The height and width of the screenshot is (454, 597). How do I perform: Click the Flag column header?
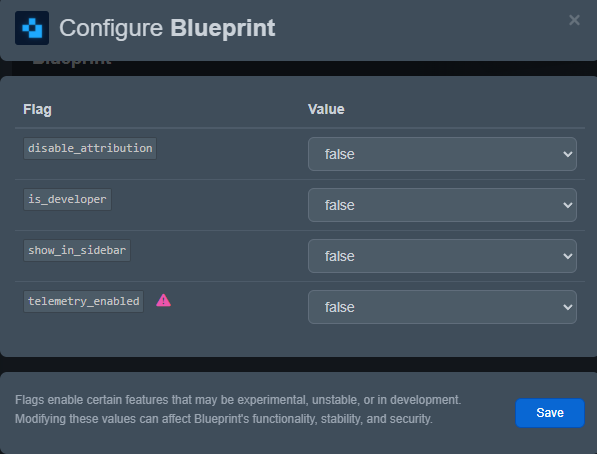pyautogui.click(x=37, y=110)
